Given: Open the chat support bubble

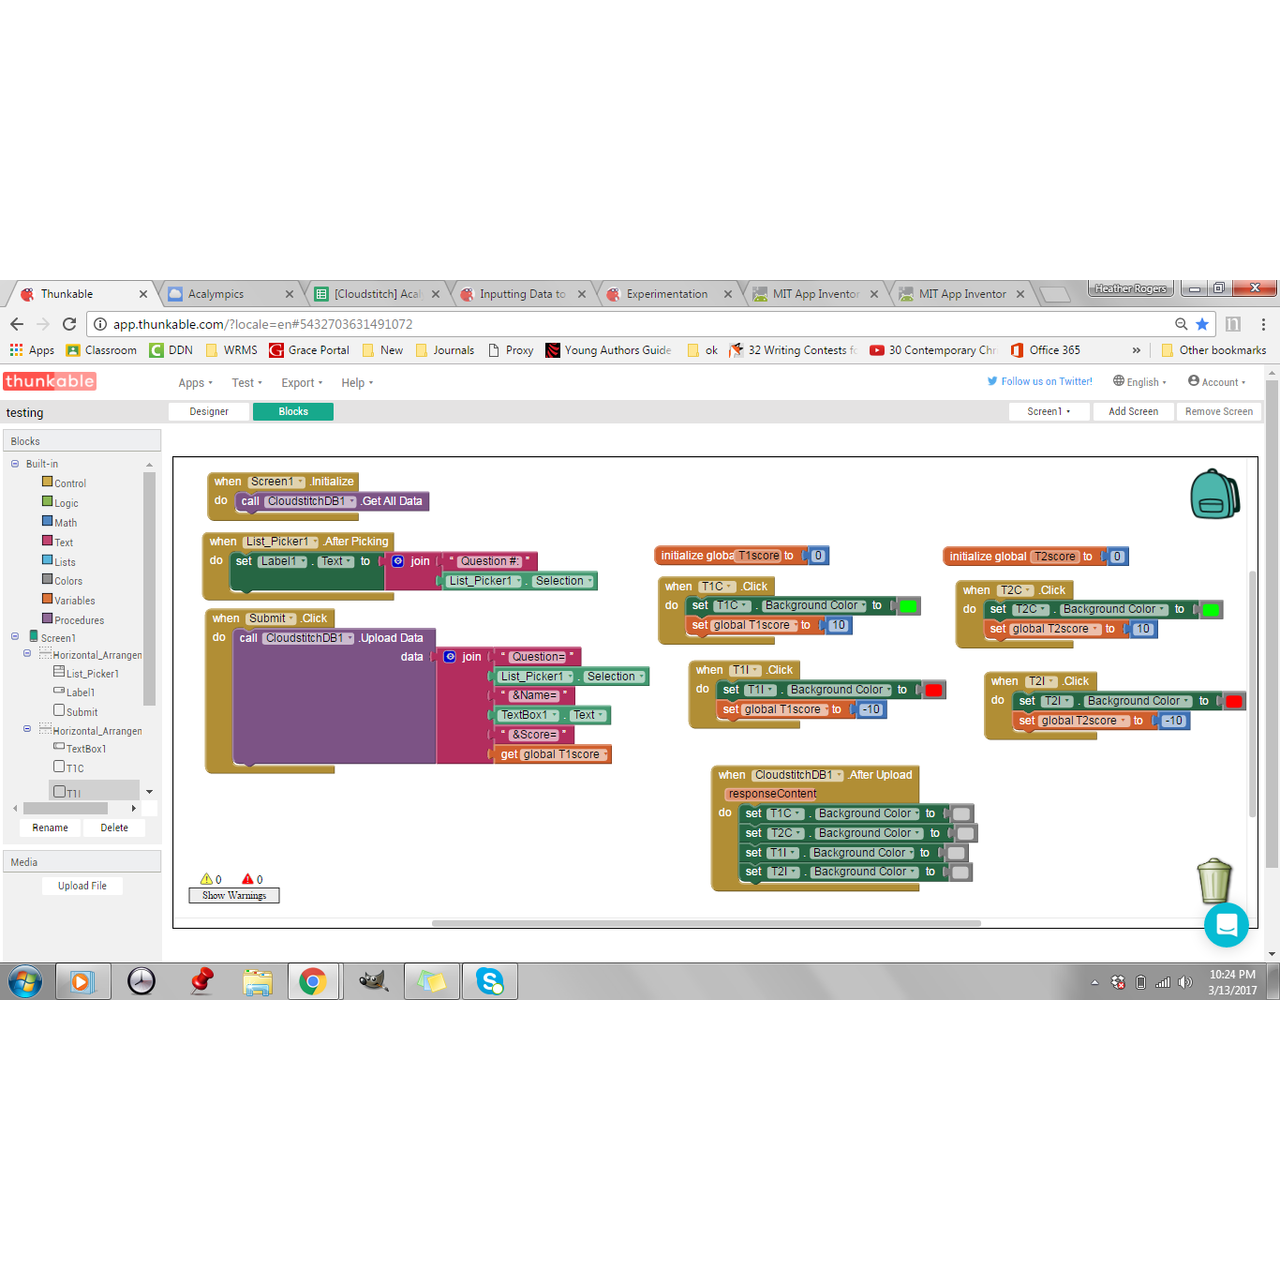Looking at the screenshot, I should [1226, 925].
